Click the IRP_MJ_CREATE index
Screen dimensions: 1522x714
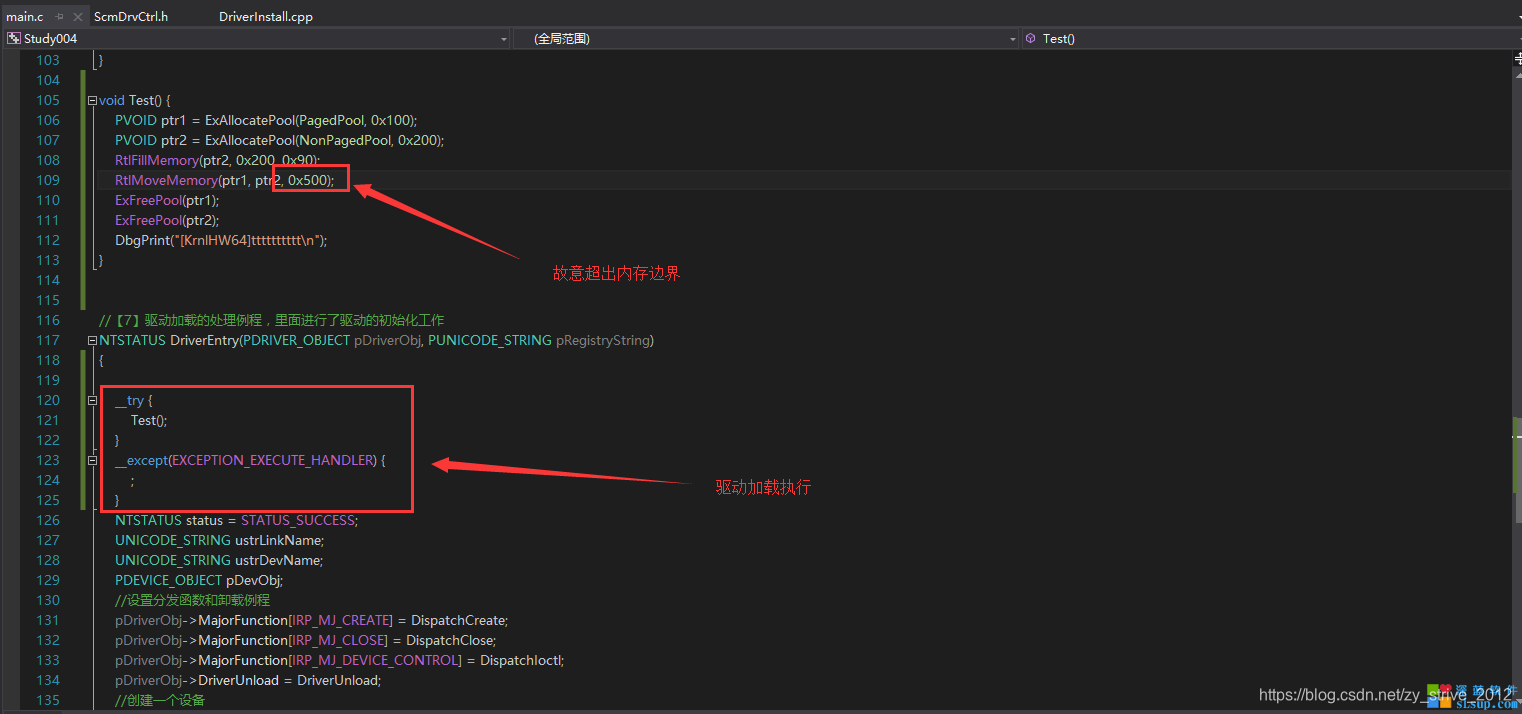tap(341, 620)
